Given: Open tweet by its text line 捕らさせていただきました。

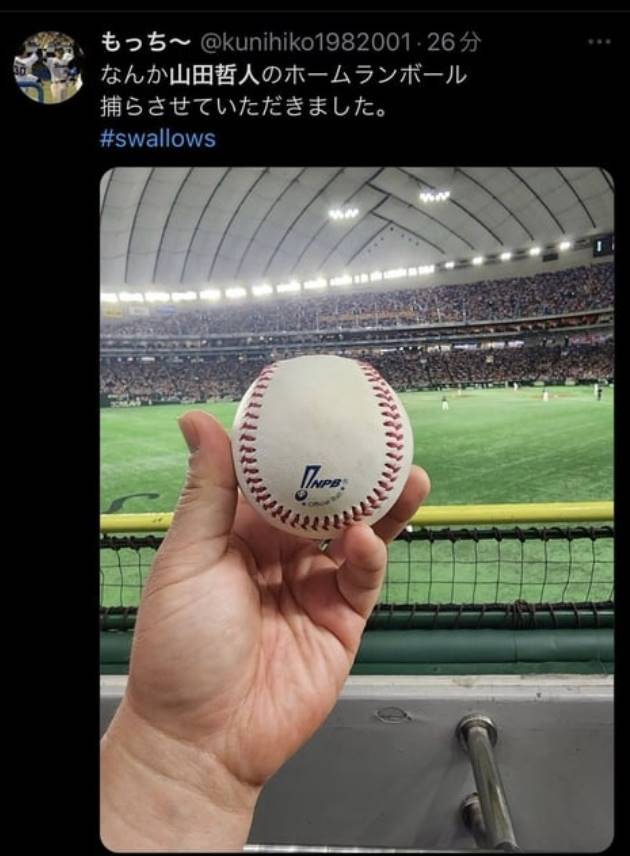Looking at the screenshot, I should [243, 107].
